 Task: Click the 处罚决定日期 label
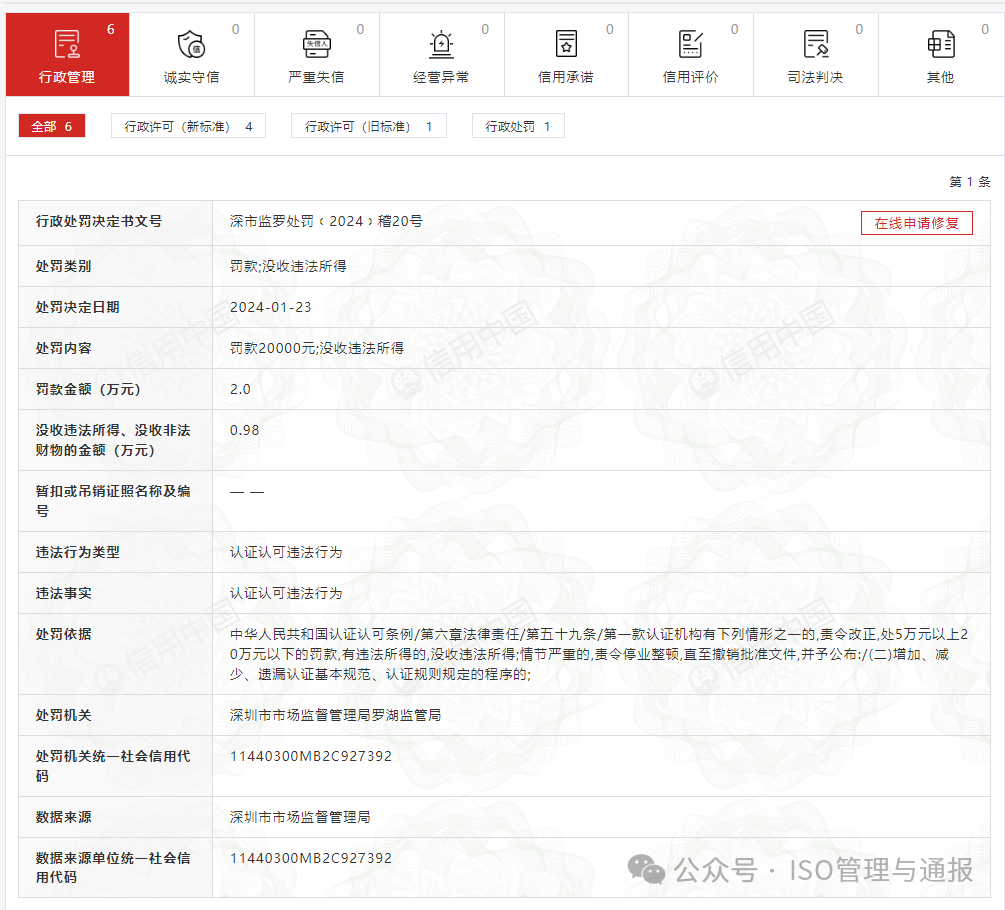[78, 307]
